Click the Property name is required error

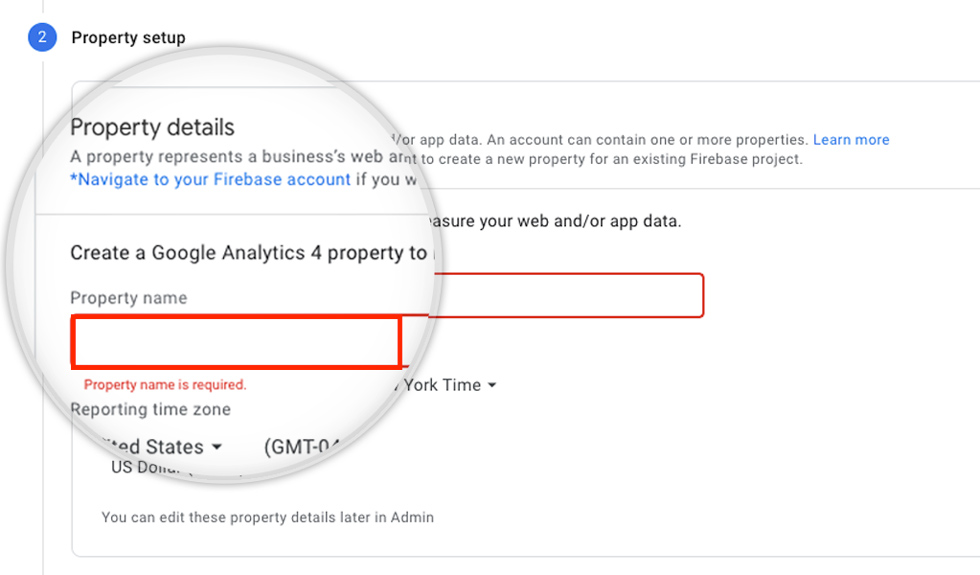[165, 385]
